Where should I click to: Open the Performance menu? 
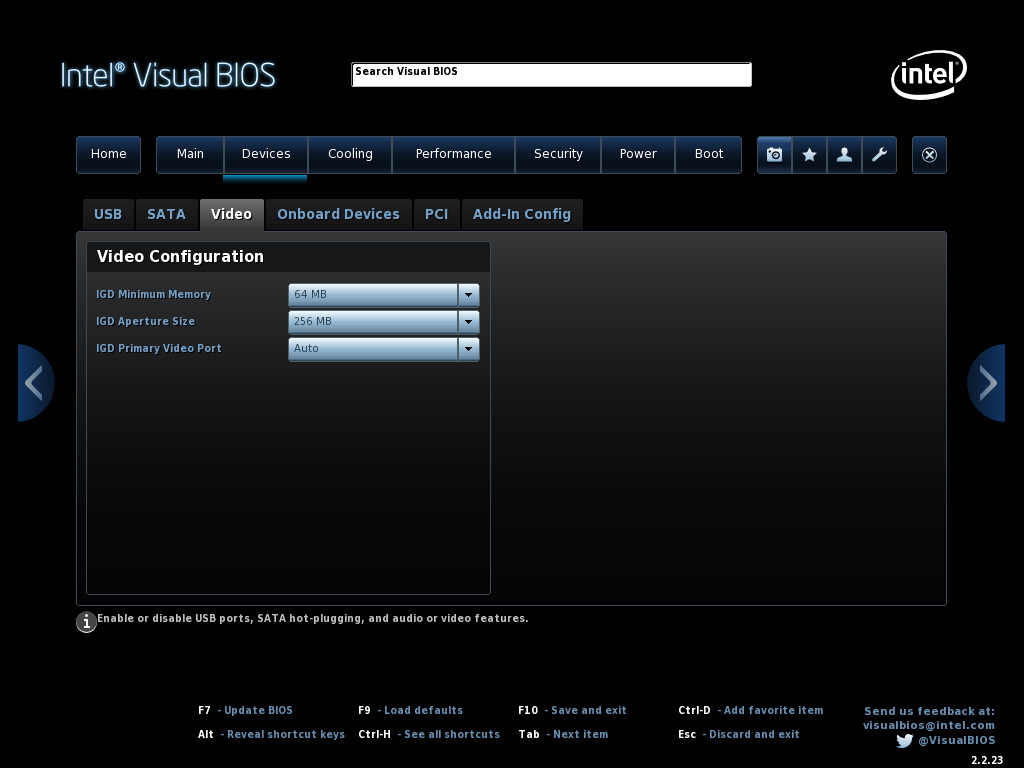[x=453, y=154]
